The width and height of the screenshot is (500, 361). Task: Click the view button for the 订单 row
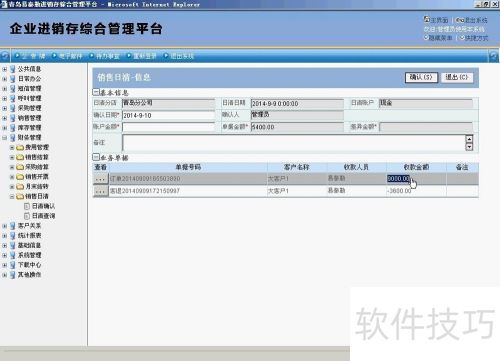click(x=101, y=179)
